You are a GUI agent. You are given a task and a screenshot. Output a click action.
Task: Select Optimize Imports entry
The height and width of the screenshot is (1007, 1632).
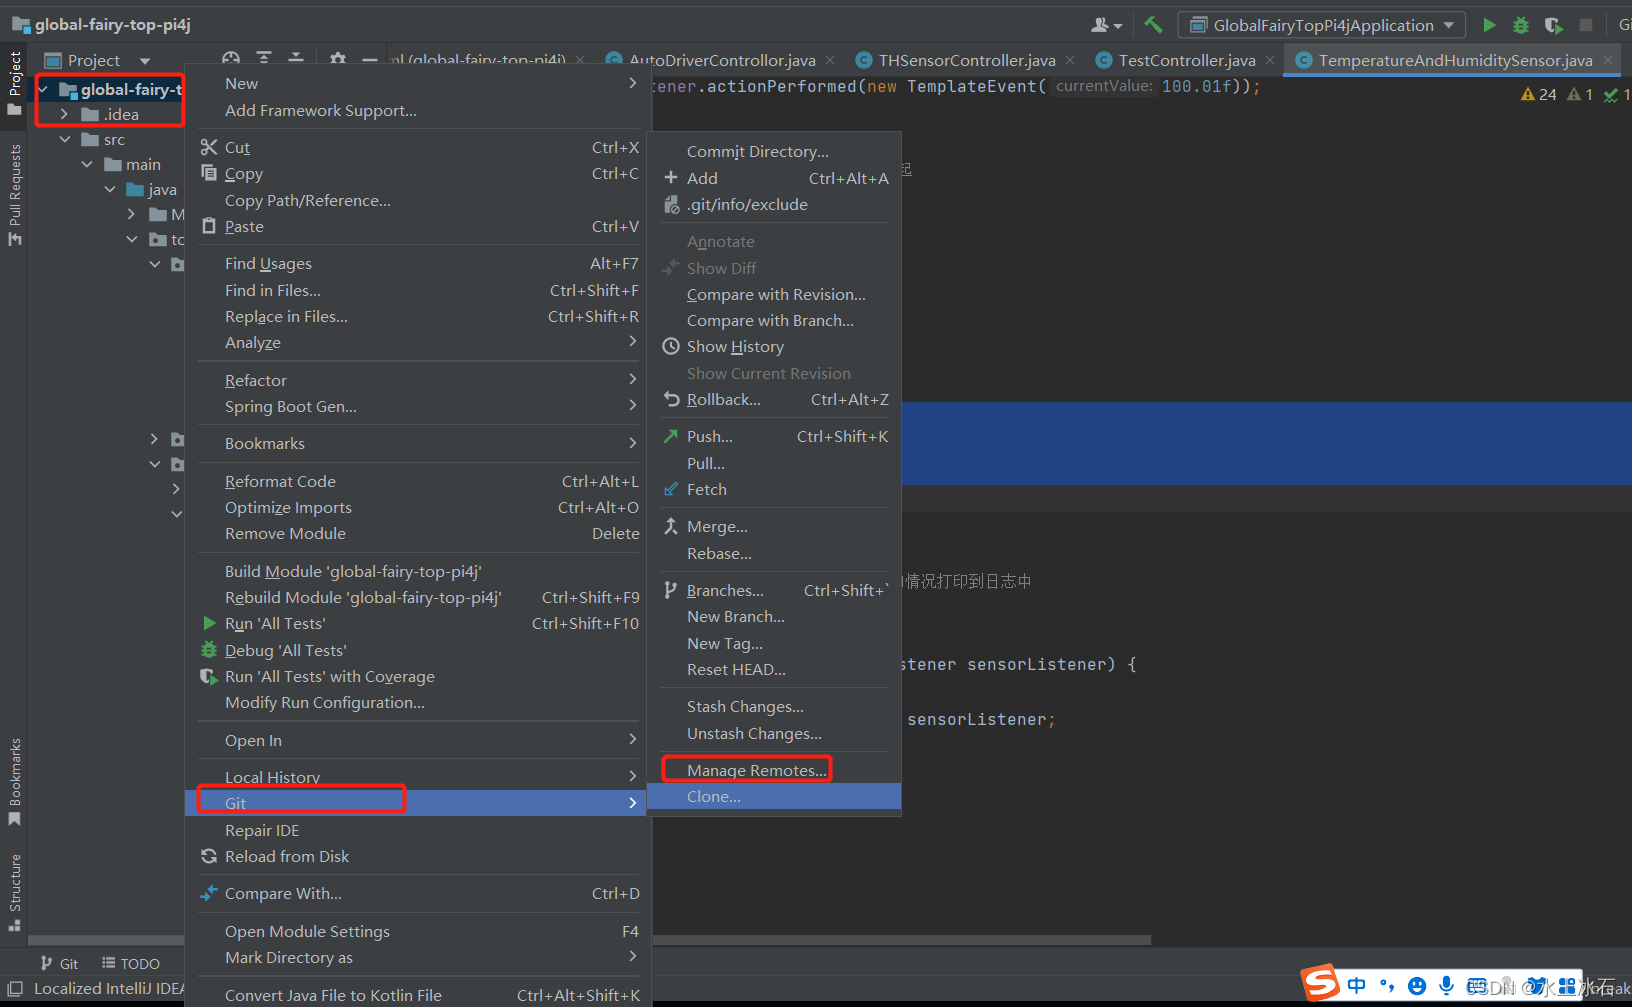416,507
